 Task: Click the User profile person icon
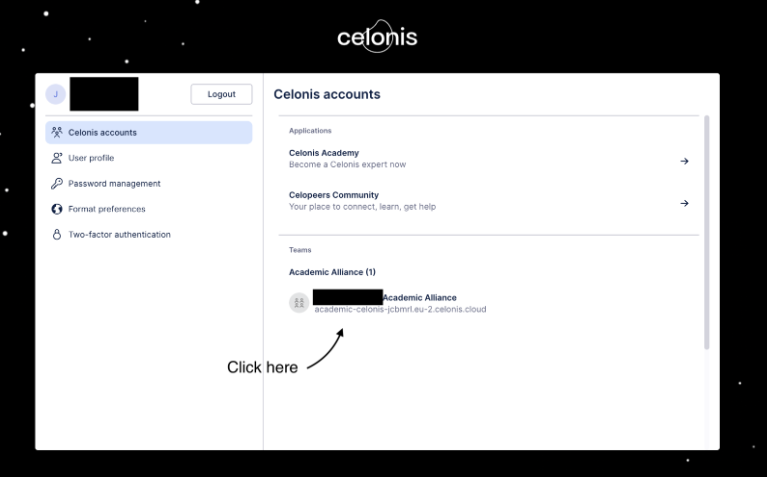coord(57,158)
